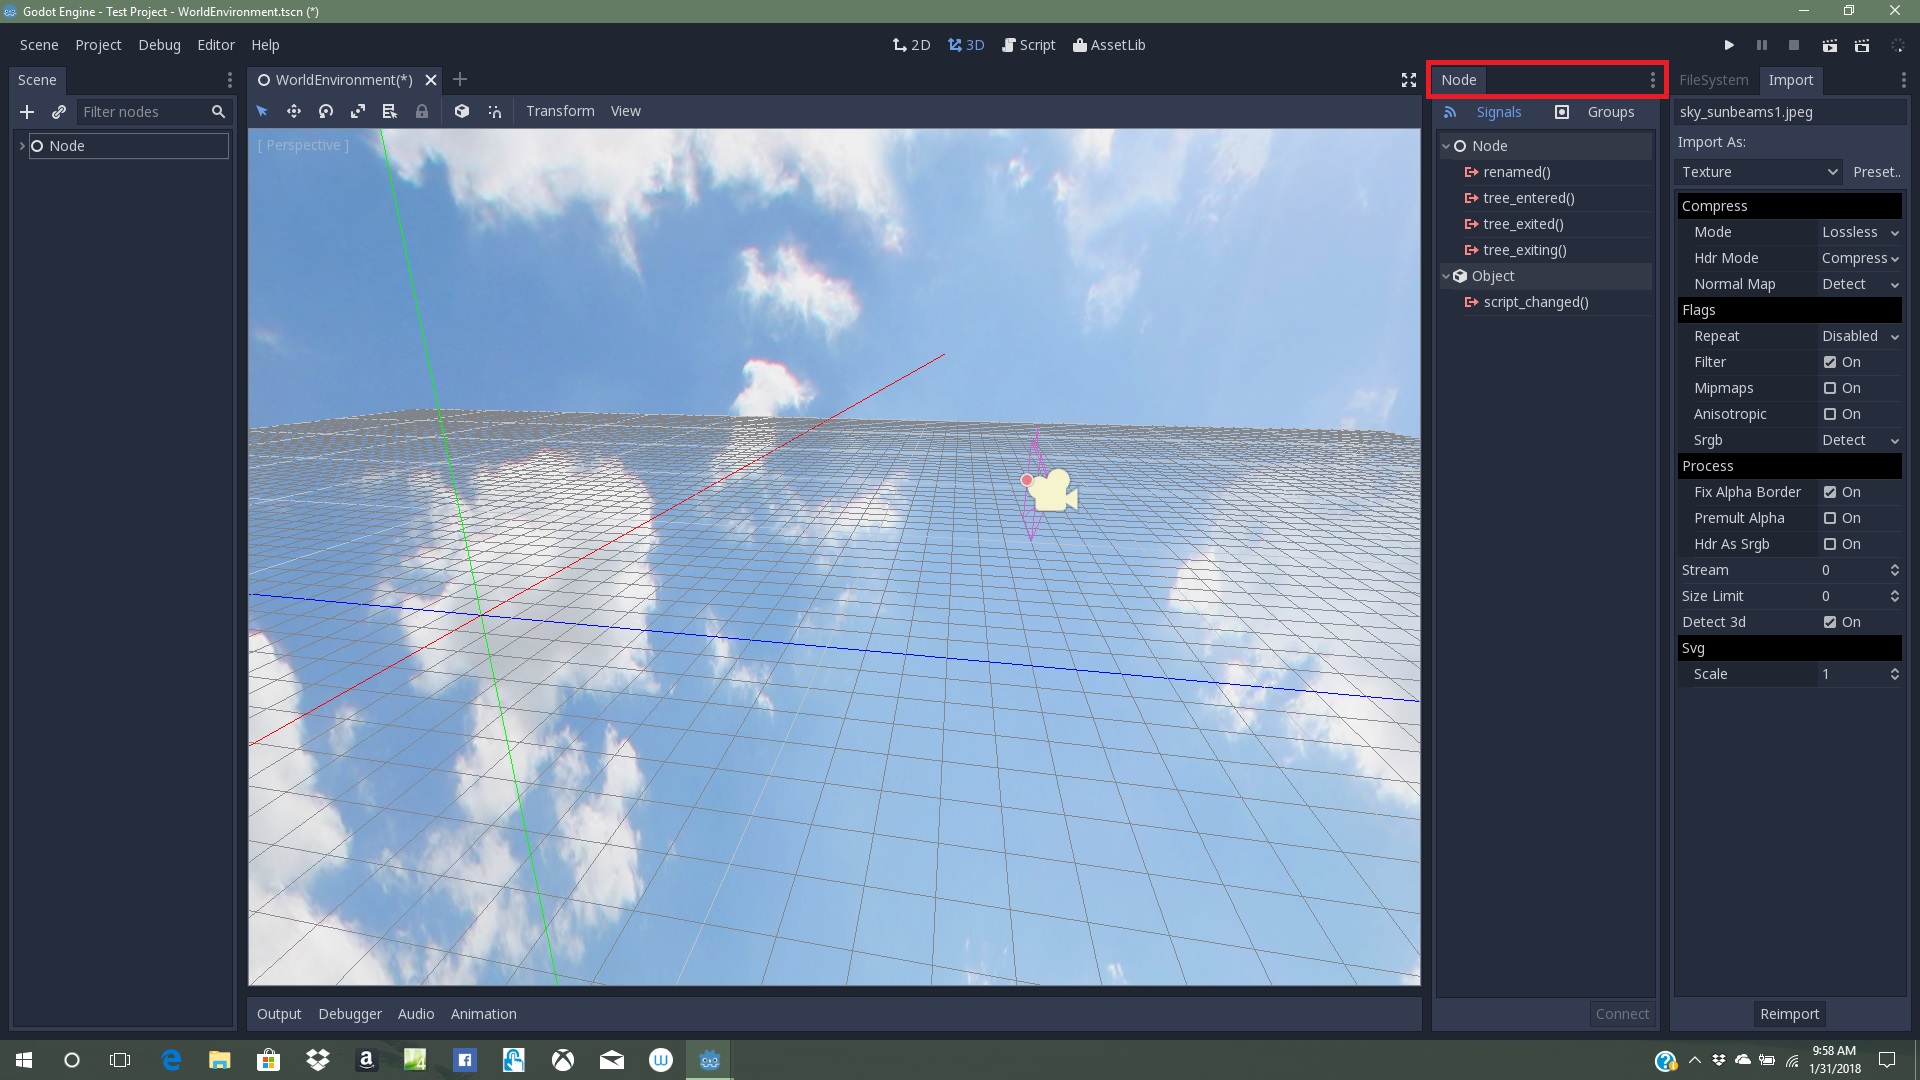1920x1080 pixels.
Task: Expand the Node item in scene tree
Action: tap(22, 146)
